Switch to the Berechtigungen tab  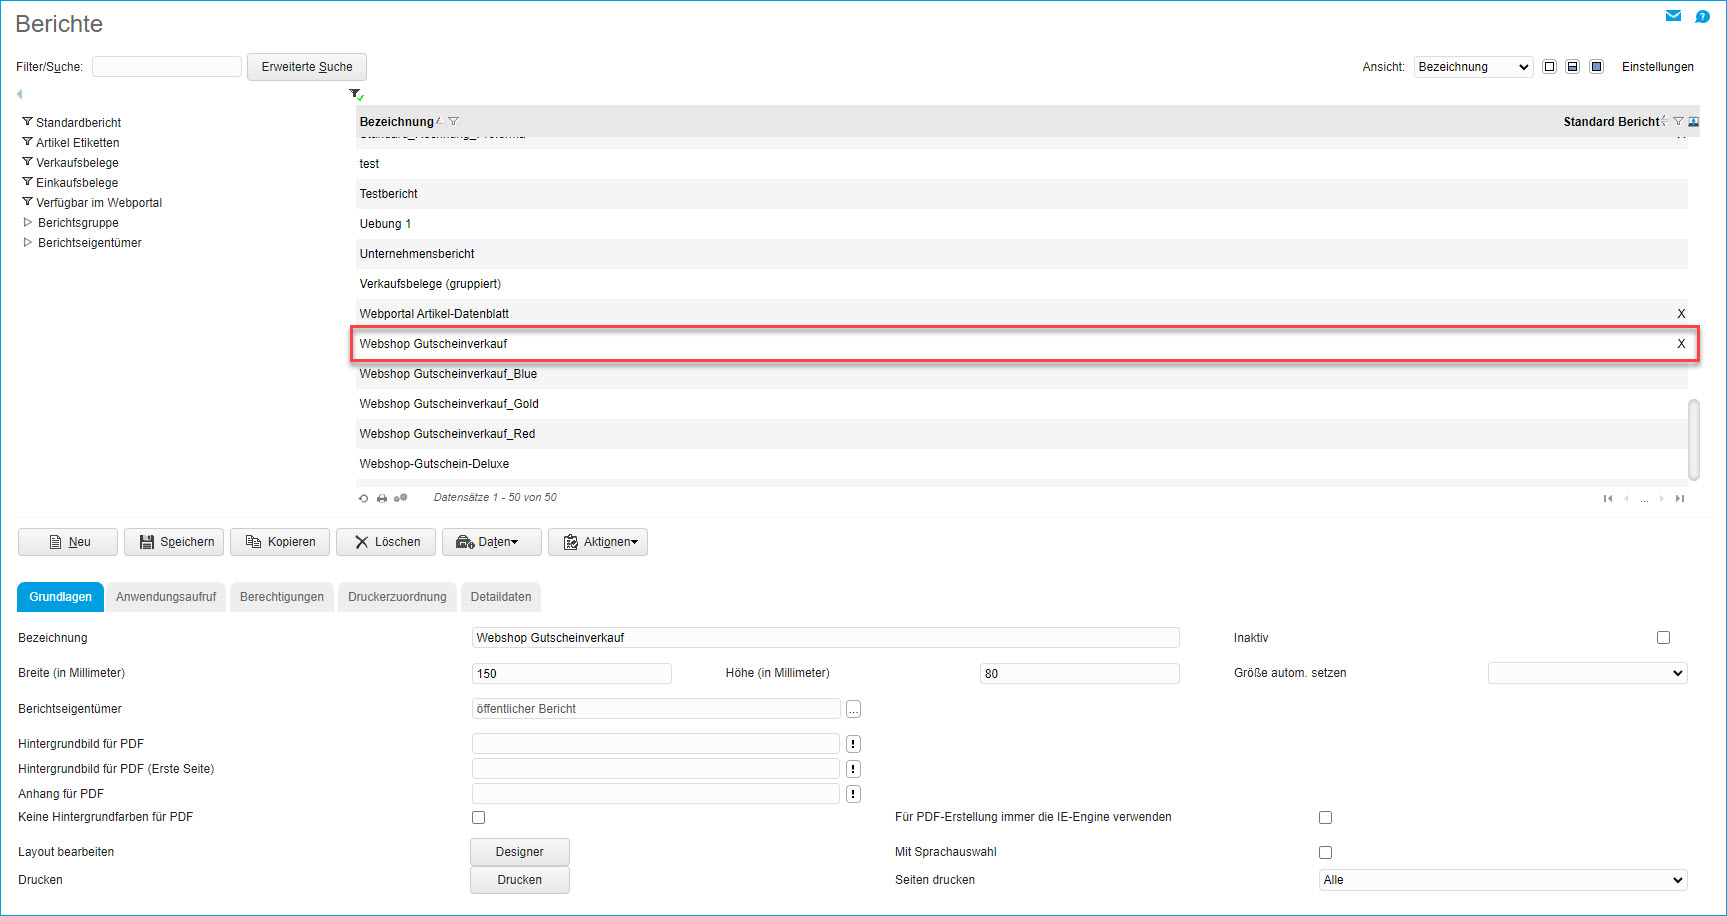282,597
